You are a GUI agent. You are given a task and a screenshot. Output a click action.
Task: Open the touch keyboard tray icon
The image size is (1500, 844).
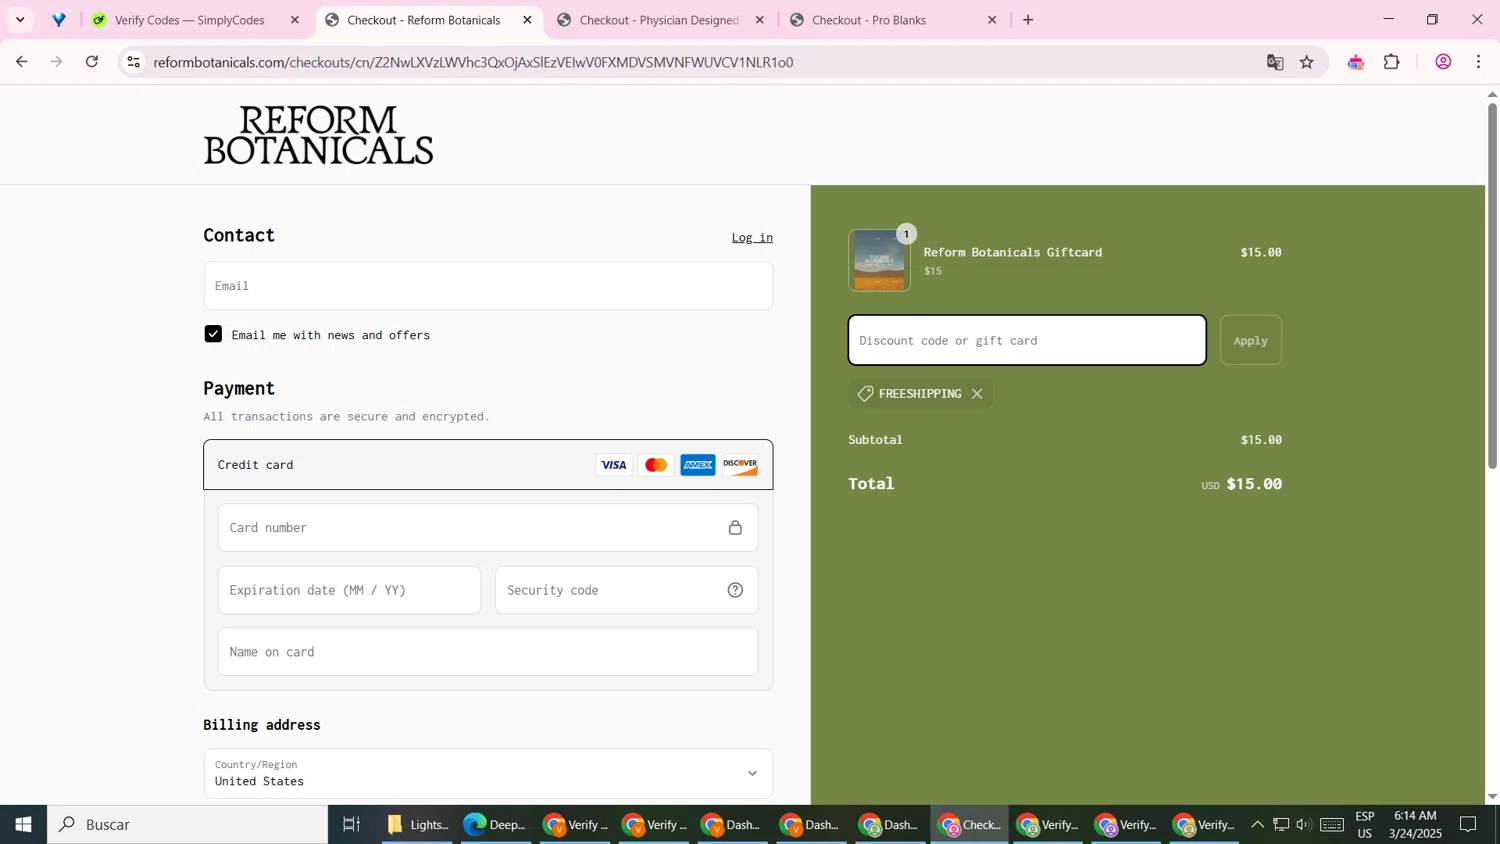tap(1331, 825)
